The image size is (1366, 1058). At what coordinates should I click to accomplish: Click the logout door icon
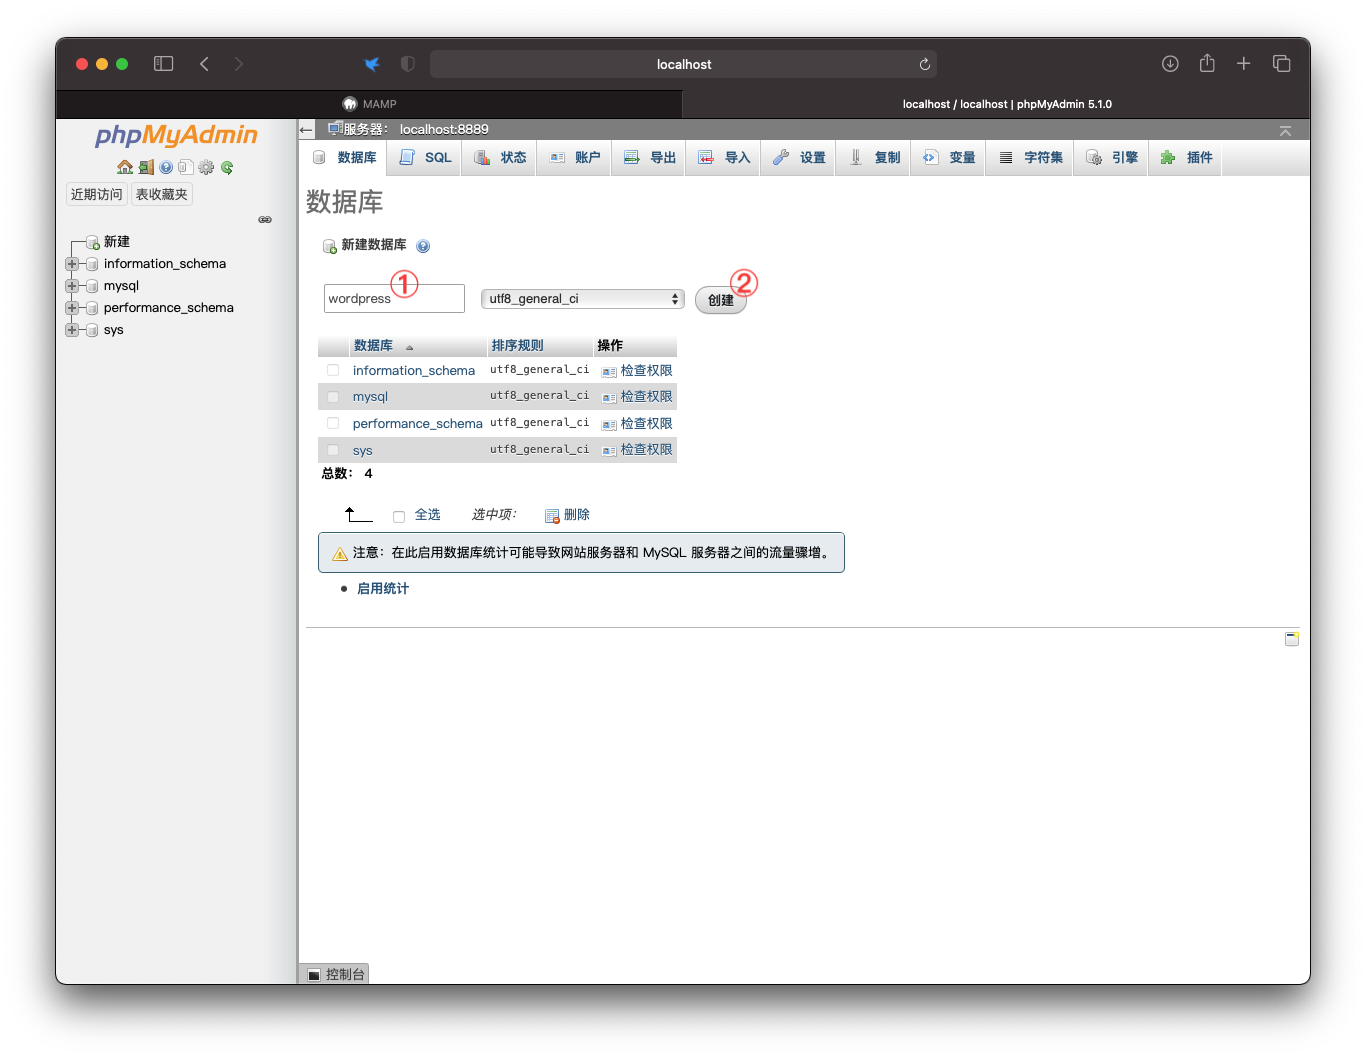coord(146,168)
